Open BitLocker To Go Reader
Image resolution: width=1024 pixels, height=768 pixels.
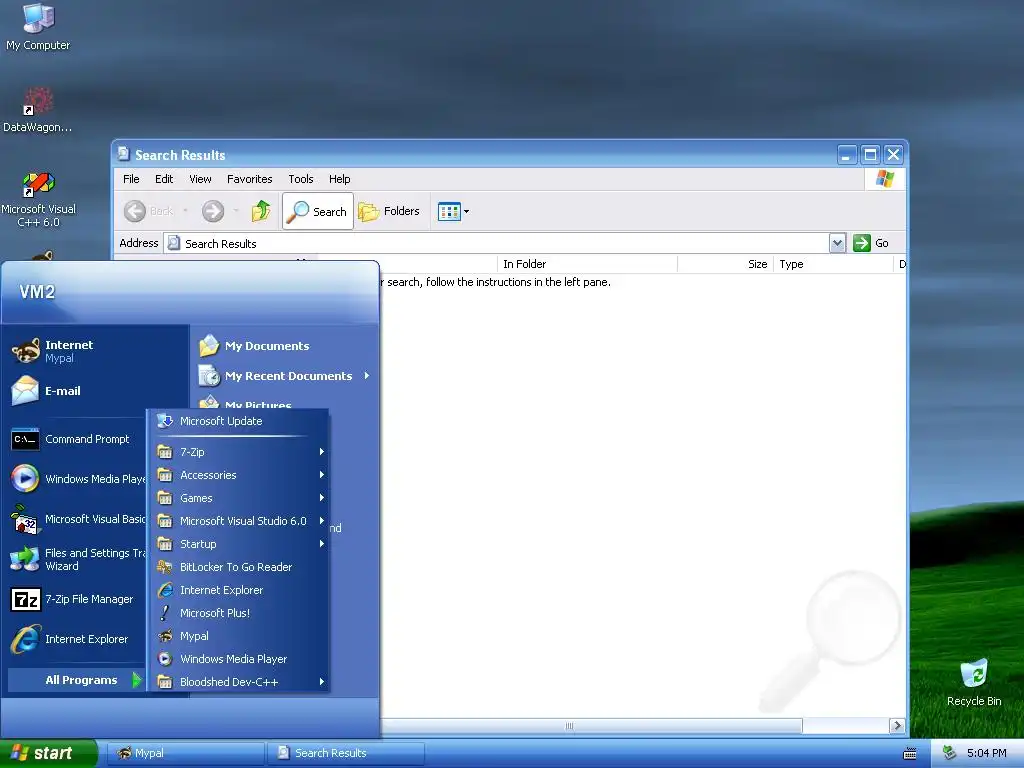[240, 567]
